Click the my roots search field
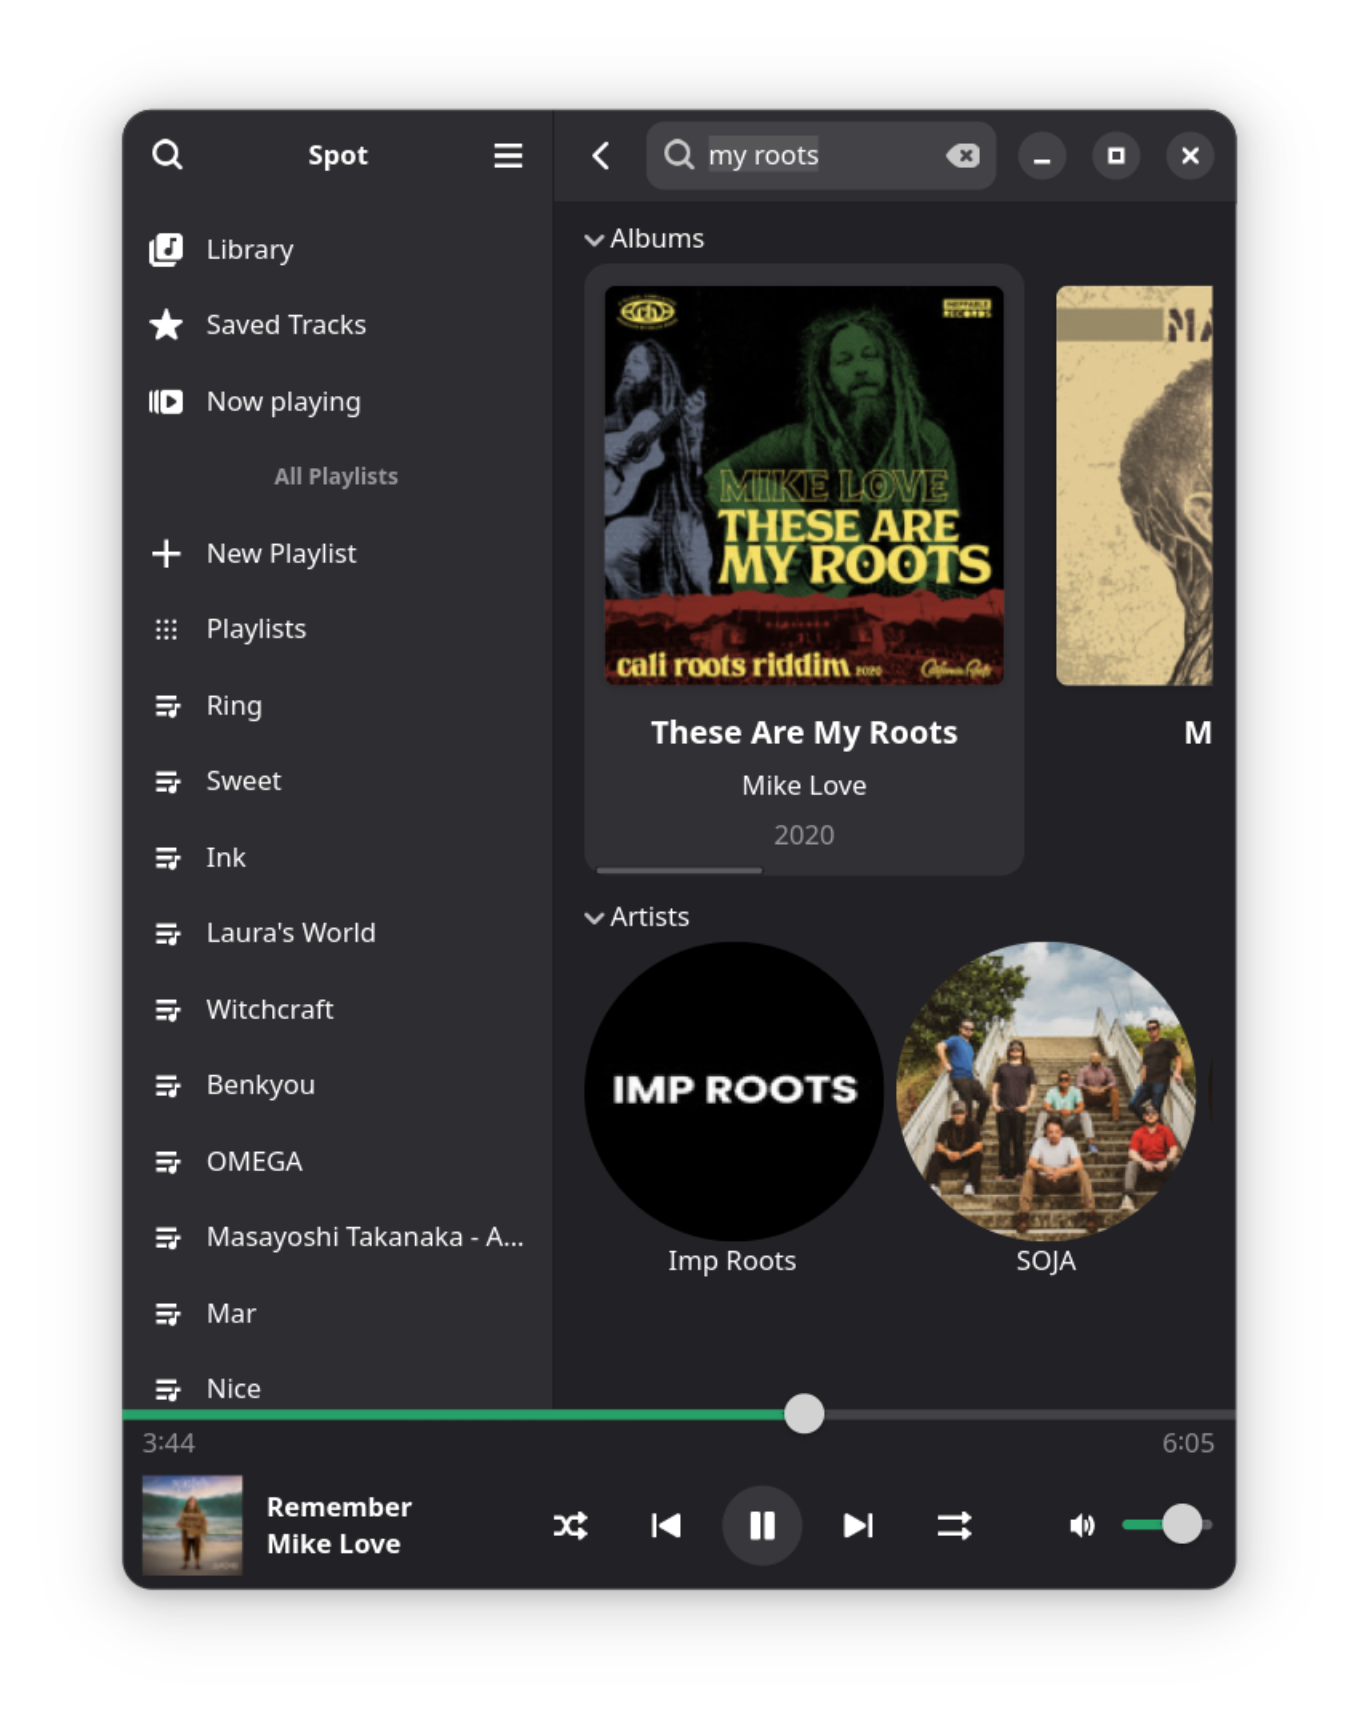This screenshot has height=1724, width=1358. pyautogui.click(x=821, y=155)
